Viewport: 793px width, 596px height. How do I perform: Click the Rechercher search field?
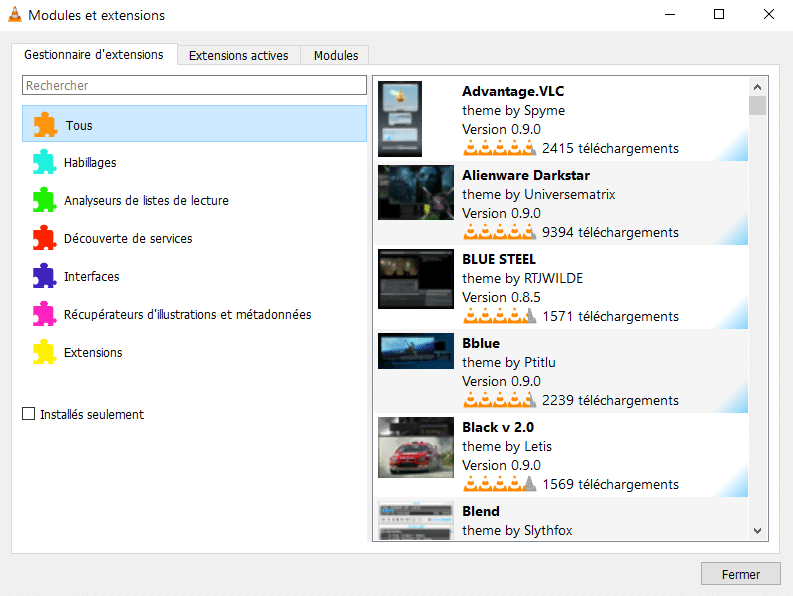click(x=194, y=85)
